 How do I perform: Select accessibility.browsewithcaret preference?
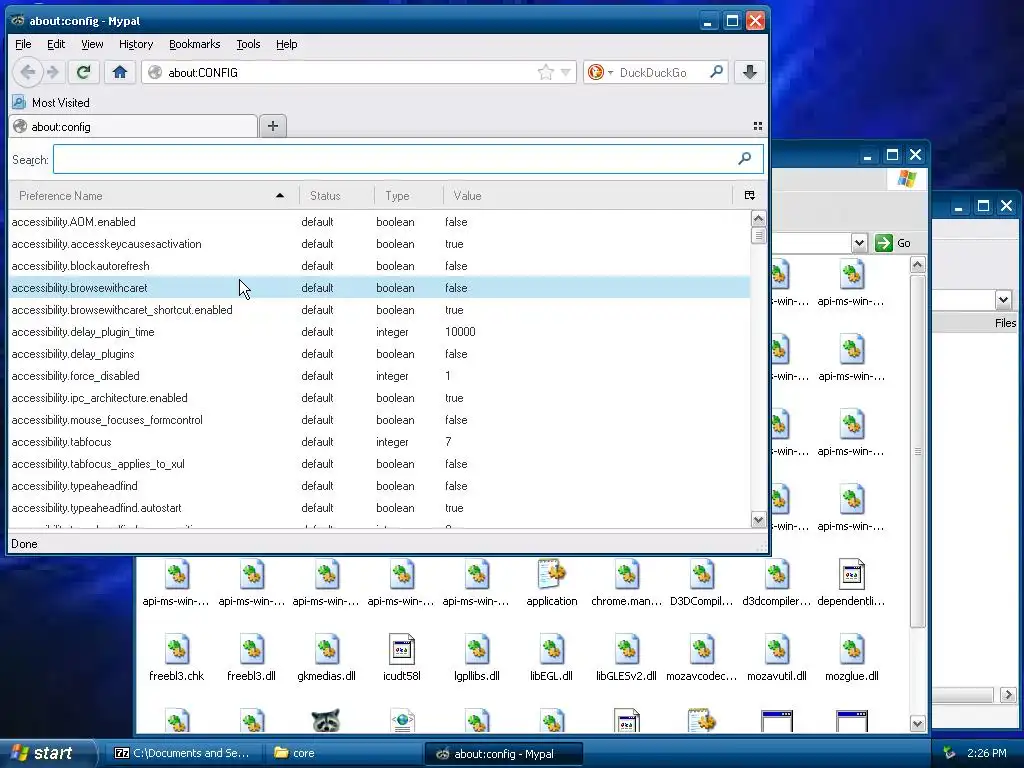379,288
